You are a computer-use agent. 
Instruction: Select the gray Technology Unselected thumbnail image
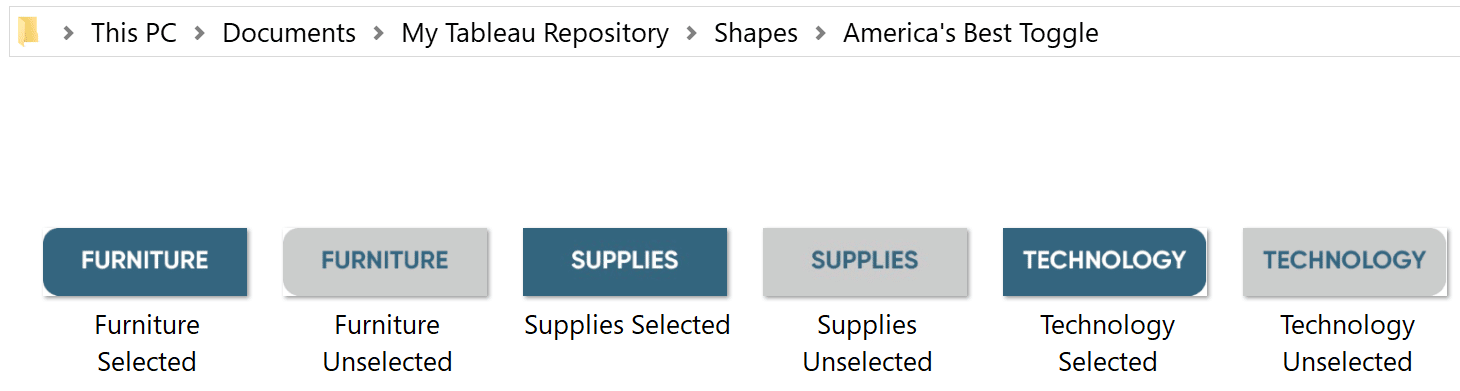[x=1345, y=262]
